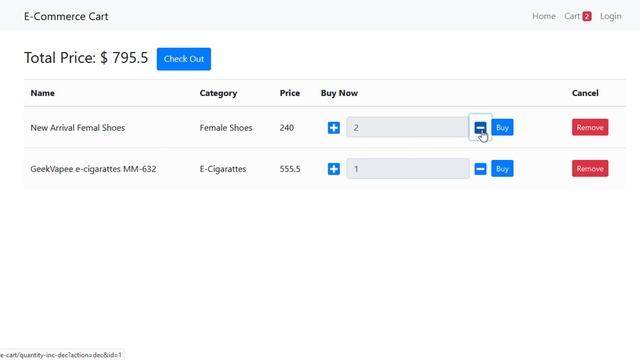The width and height of the screenshot is (640, 360).
Task: Click the cart item count badge
Action: pos(587,16)
